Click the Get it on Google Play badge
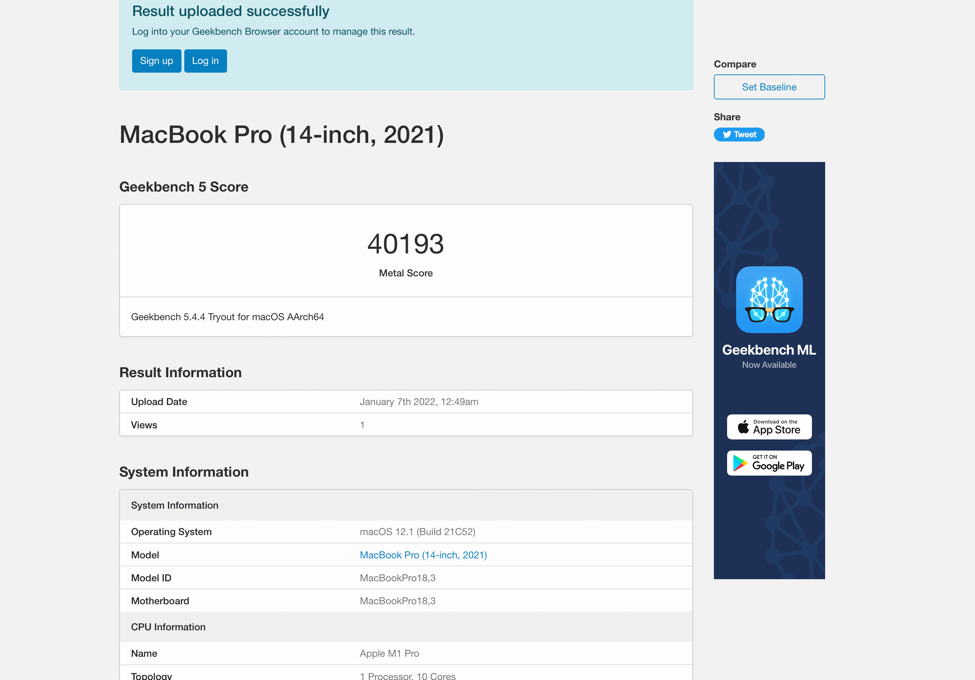Screen dimensions: 975x680 (x=769, y=463)
